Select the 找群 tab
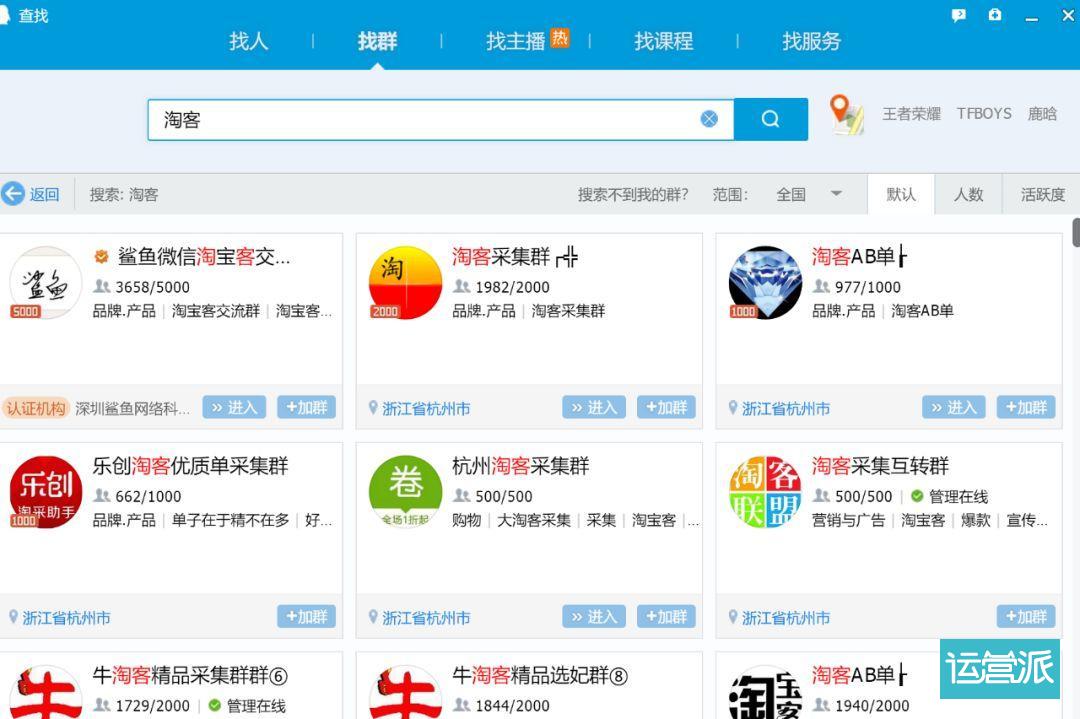This screenshot has width=1080, height=719. 377,41
